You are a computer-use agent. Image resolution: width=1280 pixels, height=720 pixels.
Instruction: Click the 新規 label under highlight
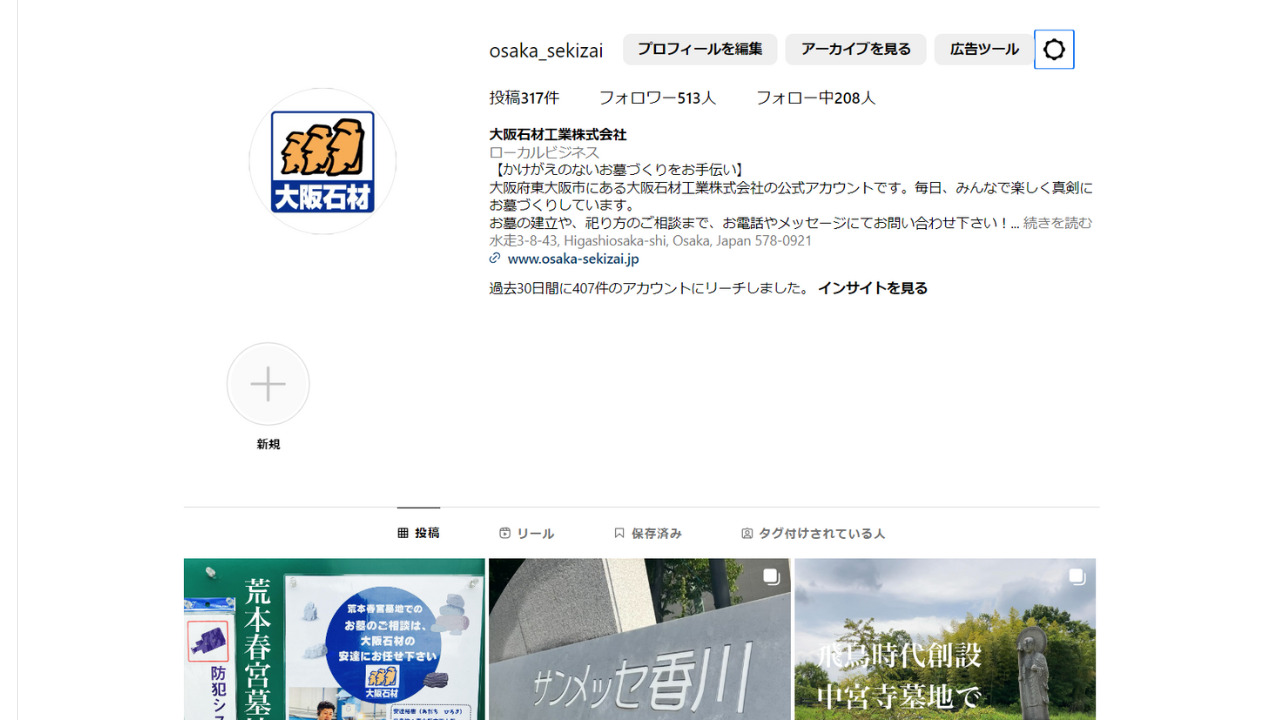(268, 444)
